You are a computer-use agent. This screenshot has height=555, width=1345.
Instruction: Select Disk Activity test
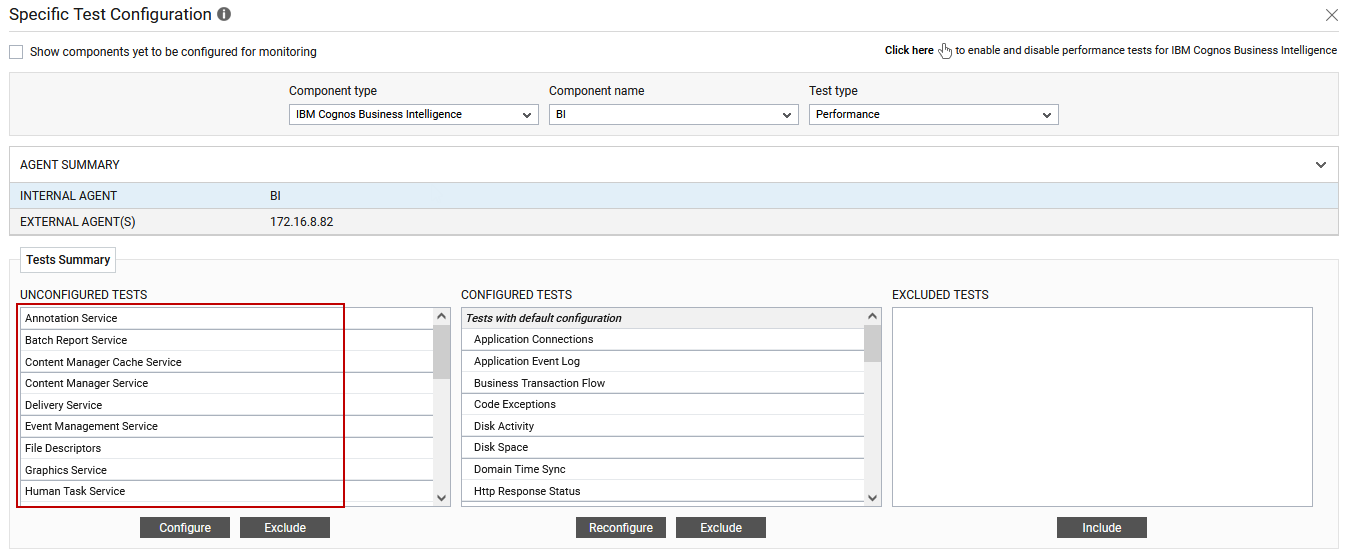663,426
